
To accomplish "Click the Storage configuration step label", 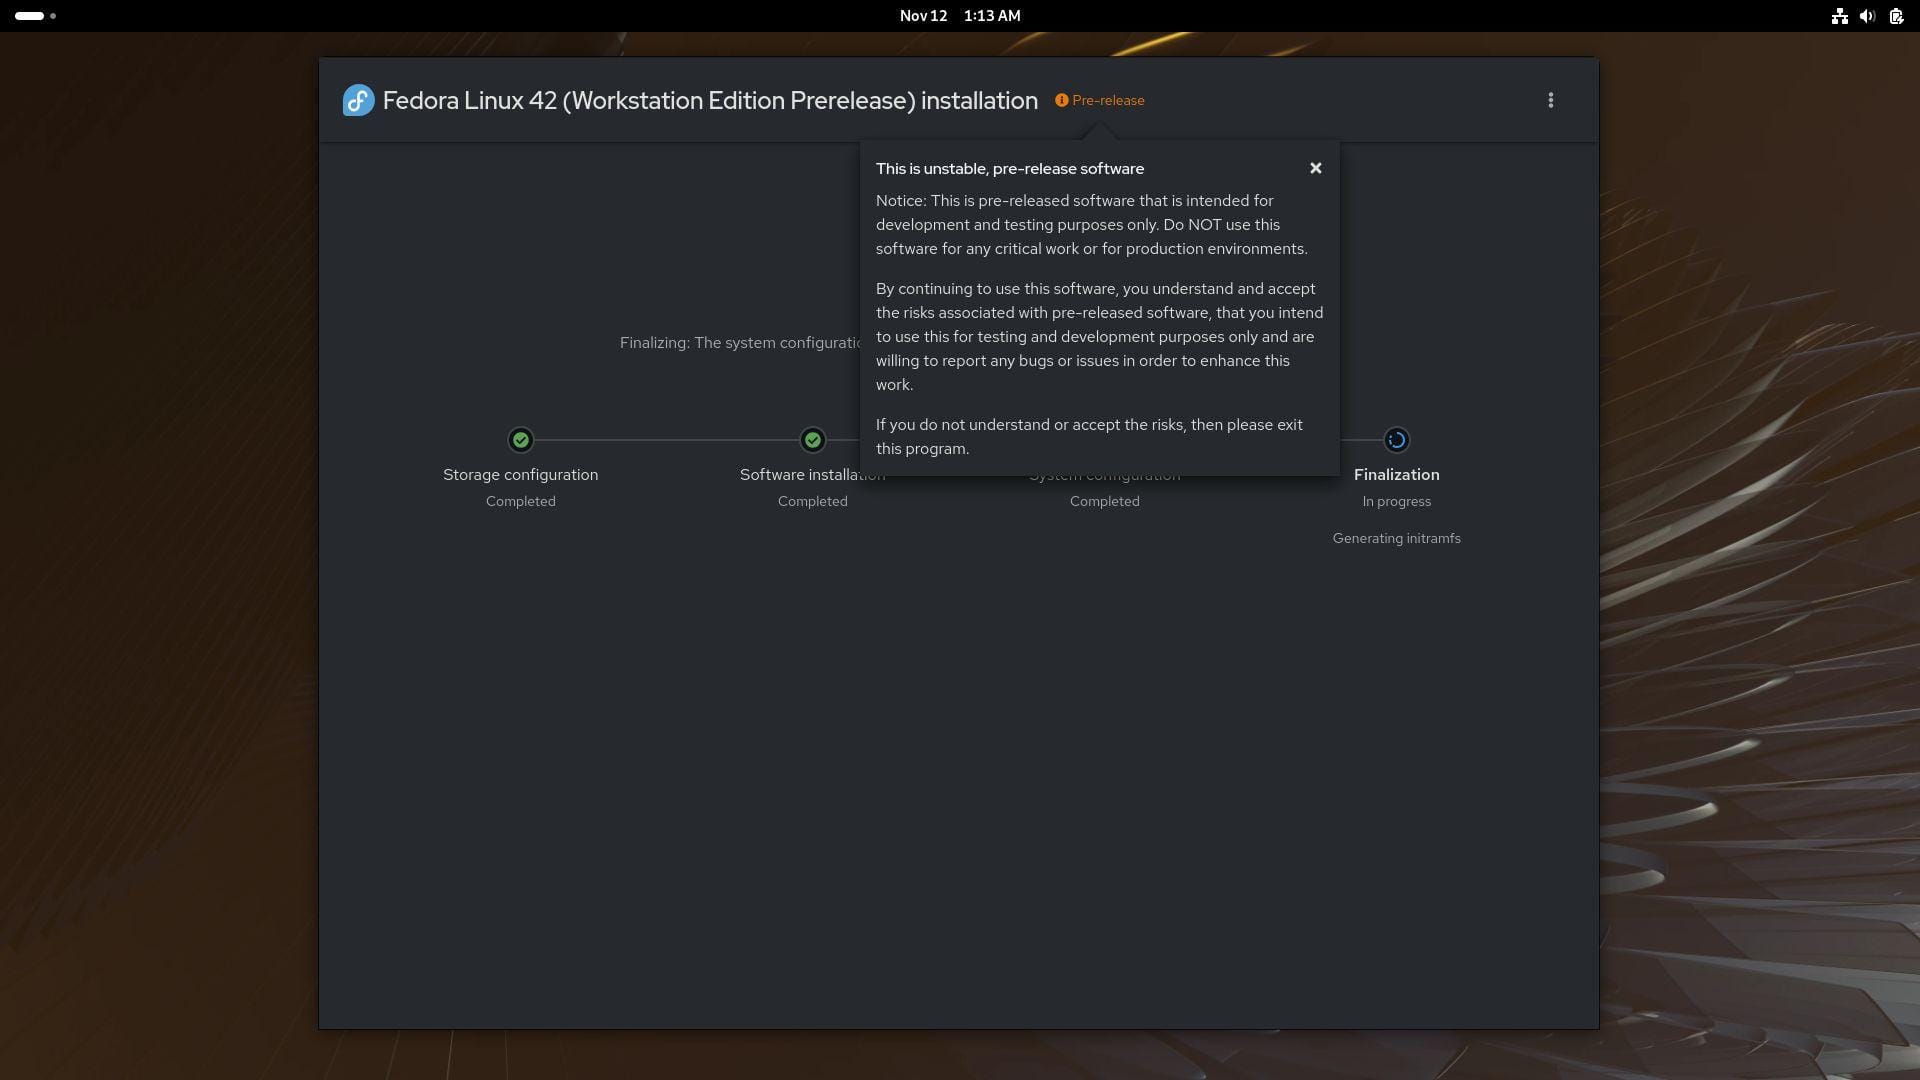I will pos(520,474).
